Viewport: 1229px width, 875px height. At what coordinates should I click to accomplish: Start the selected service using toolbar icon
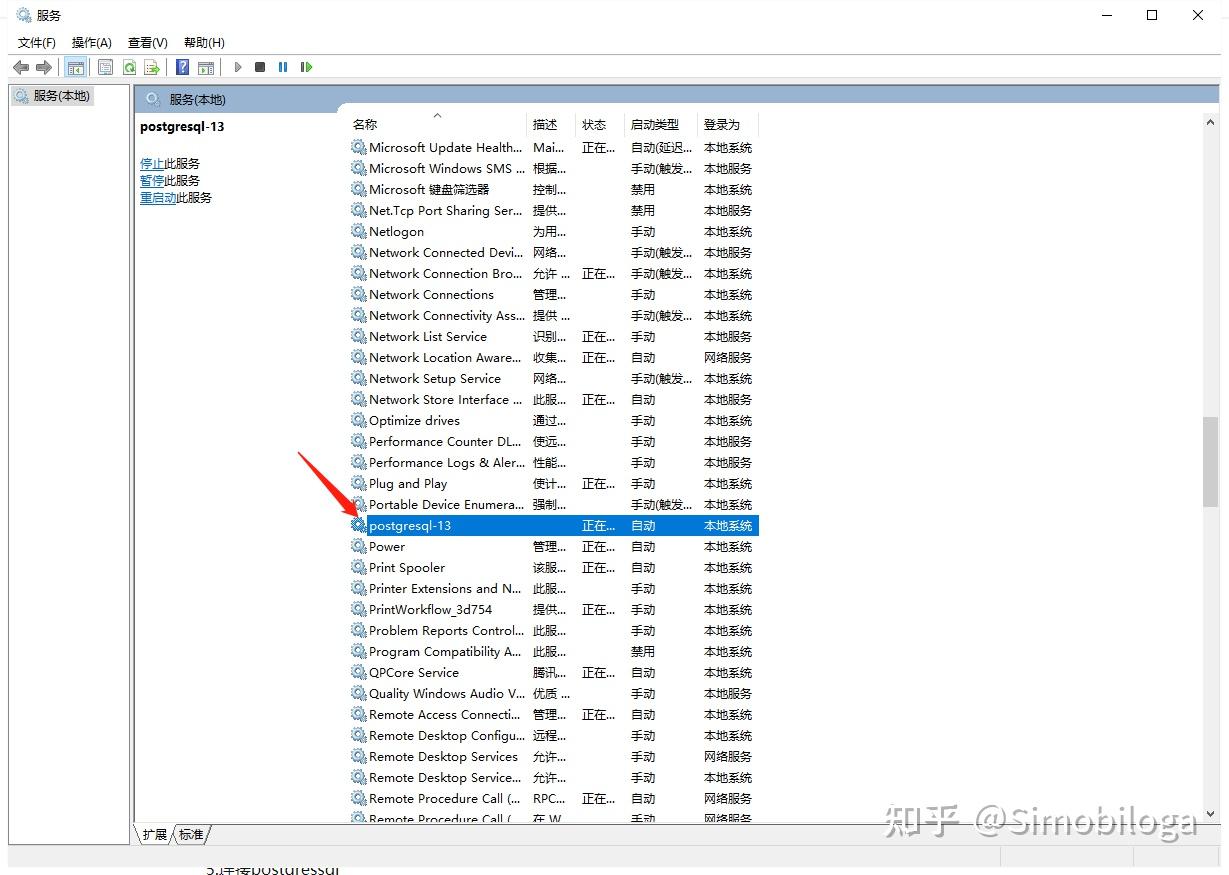(x=237, y=66)
